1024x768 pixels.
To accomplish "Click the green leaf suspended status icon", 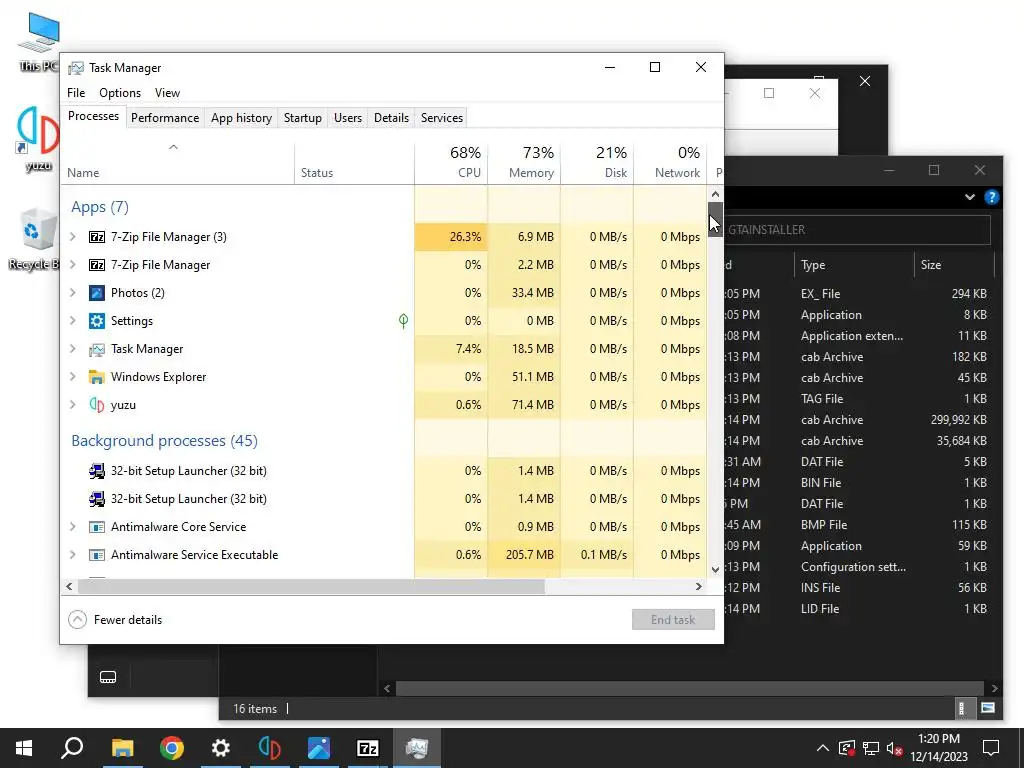I will point(404,321).
